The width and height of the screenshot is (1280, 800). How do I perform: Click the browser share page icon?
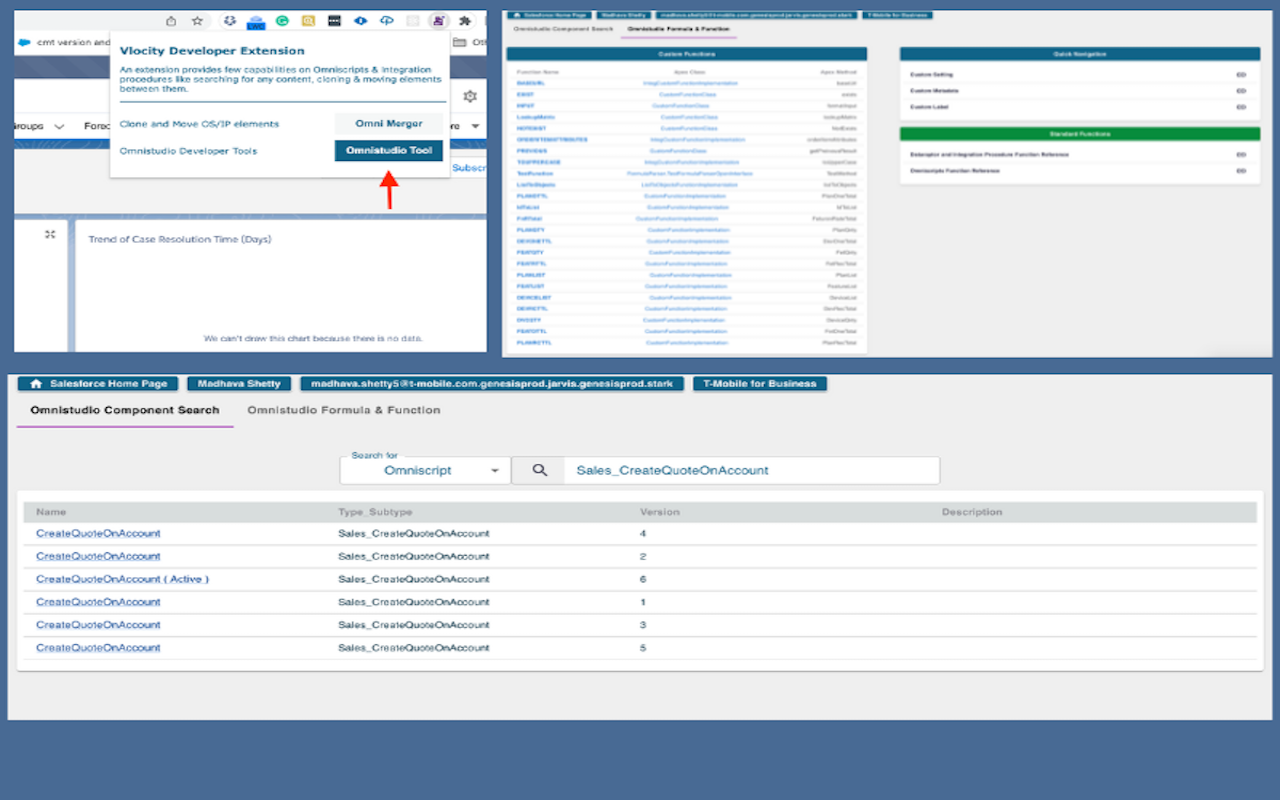point(171,20)
